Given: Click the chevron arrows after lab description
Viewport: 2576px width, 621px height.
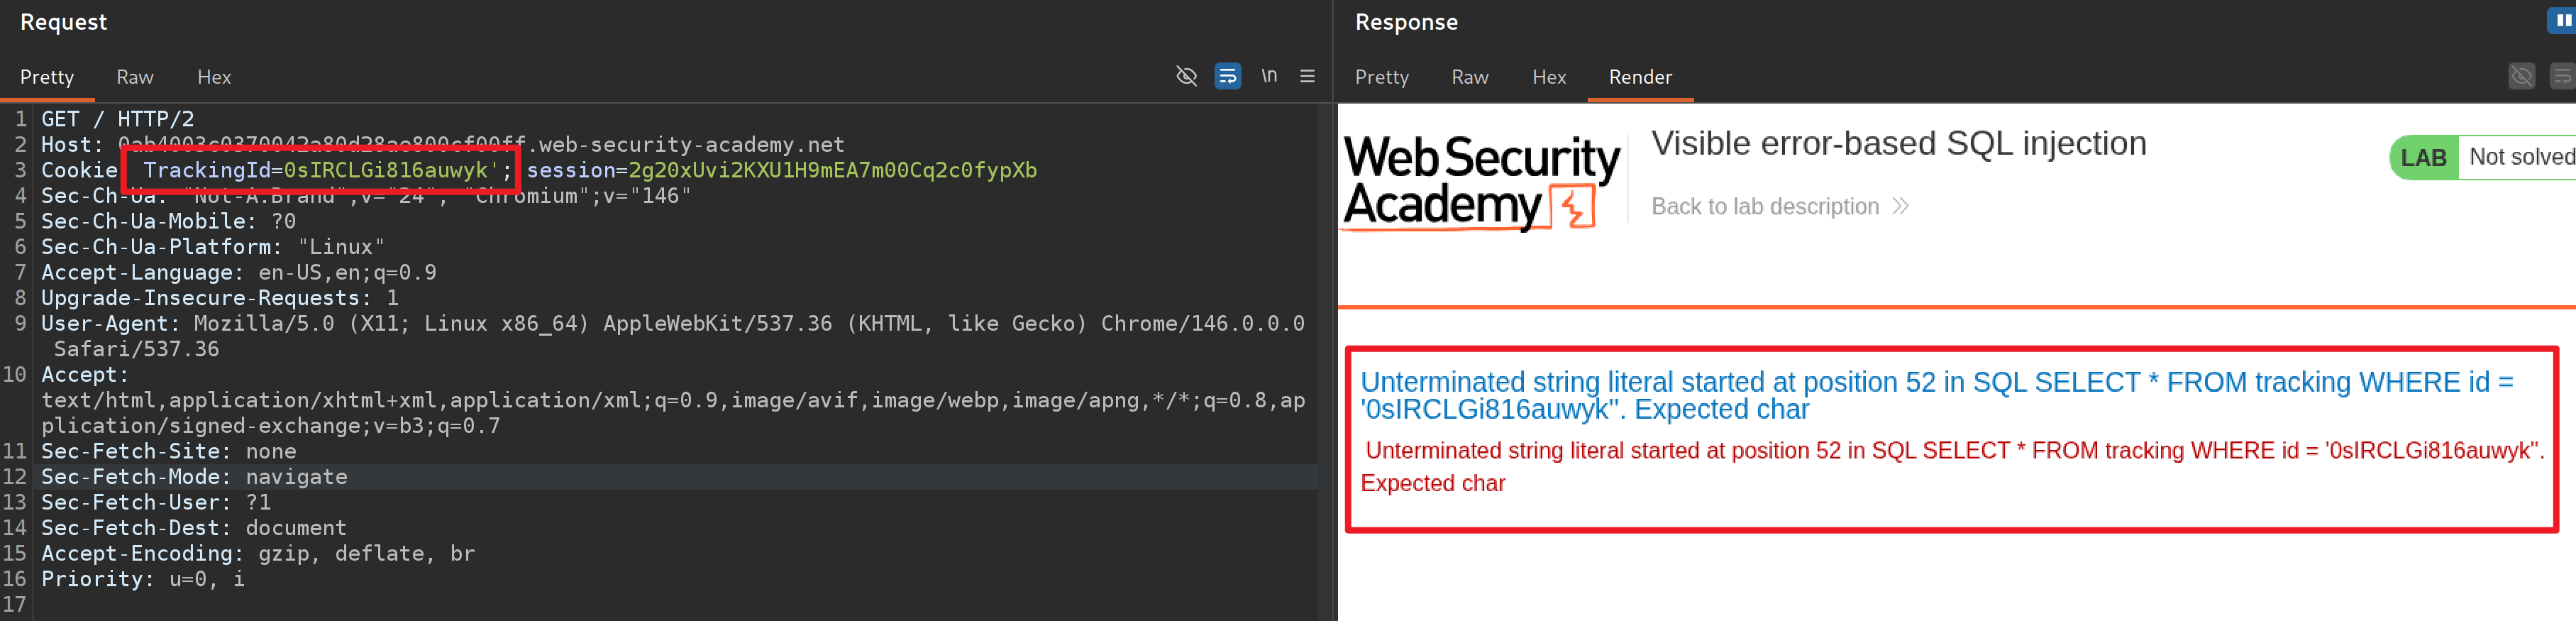Looking at the screenshot, I should tap(1900, 206).
